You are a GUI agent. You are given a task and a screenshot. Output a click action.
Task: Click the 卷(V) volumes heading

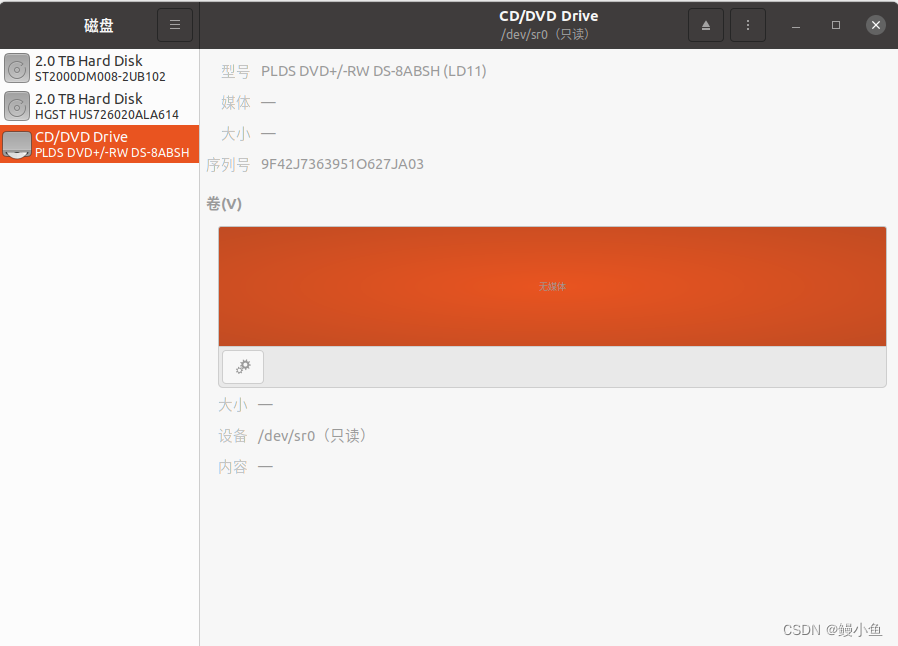click(224, 204)
